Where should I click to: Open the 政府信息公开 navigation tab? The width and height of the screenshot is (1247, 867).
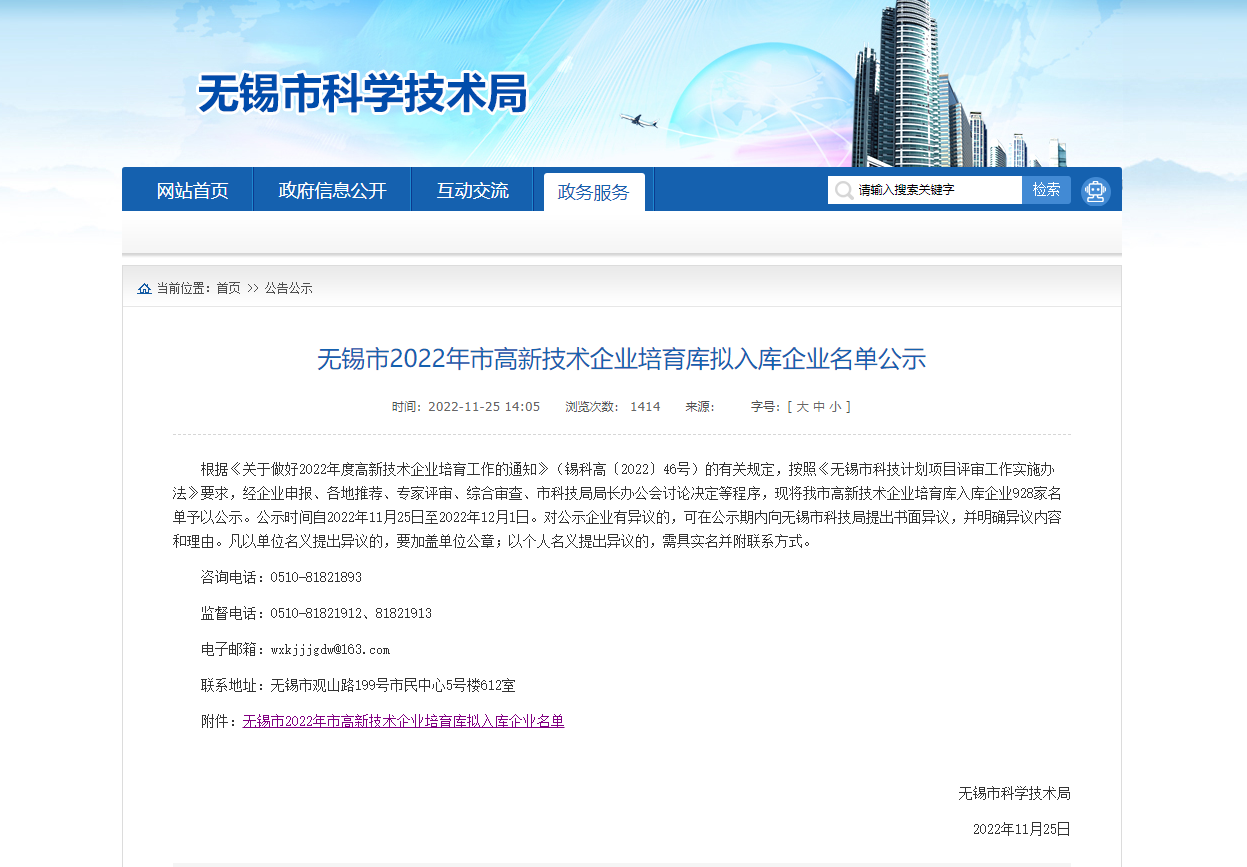pos(332,191)
